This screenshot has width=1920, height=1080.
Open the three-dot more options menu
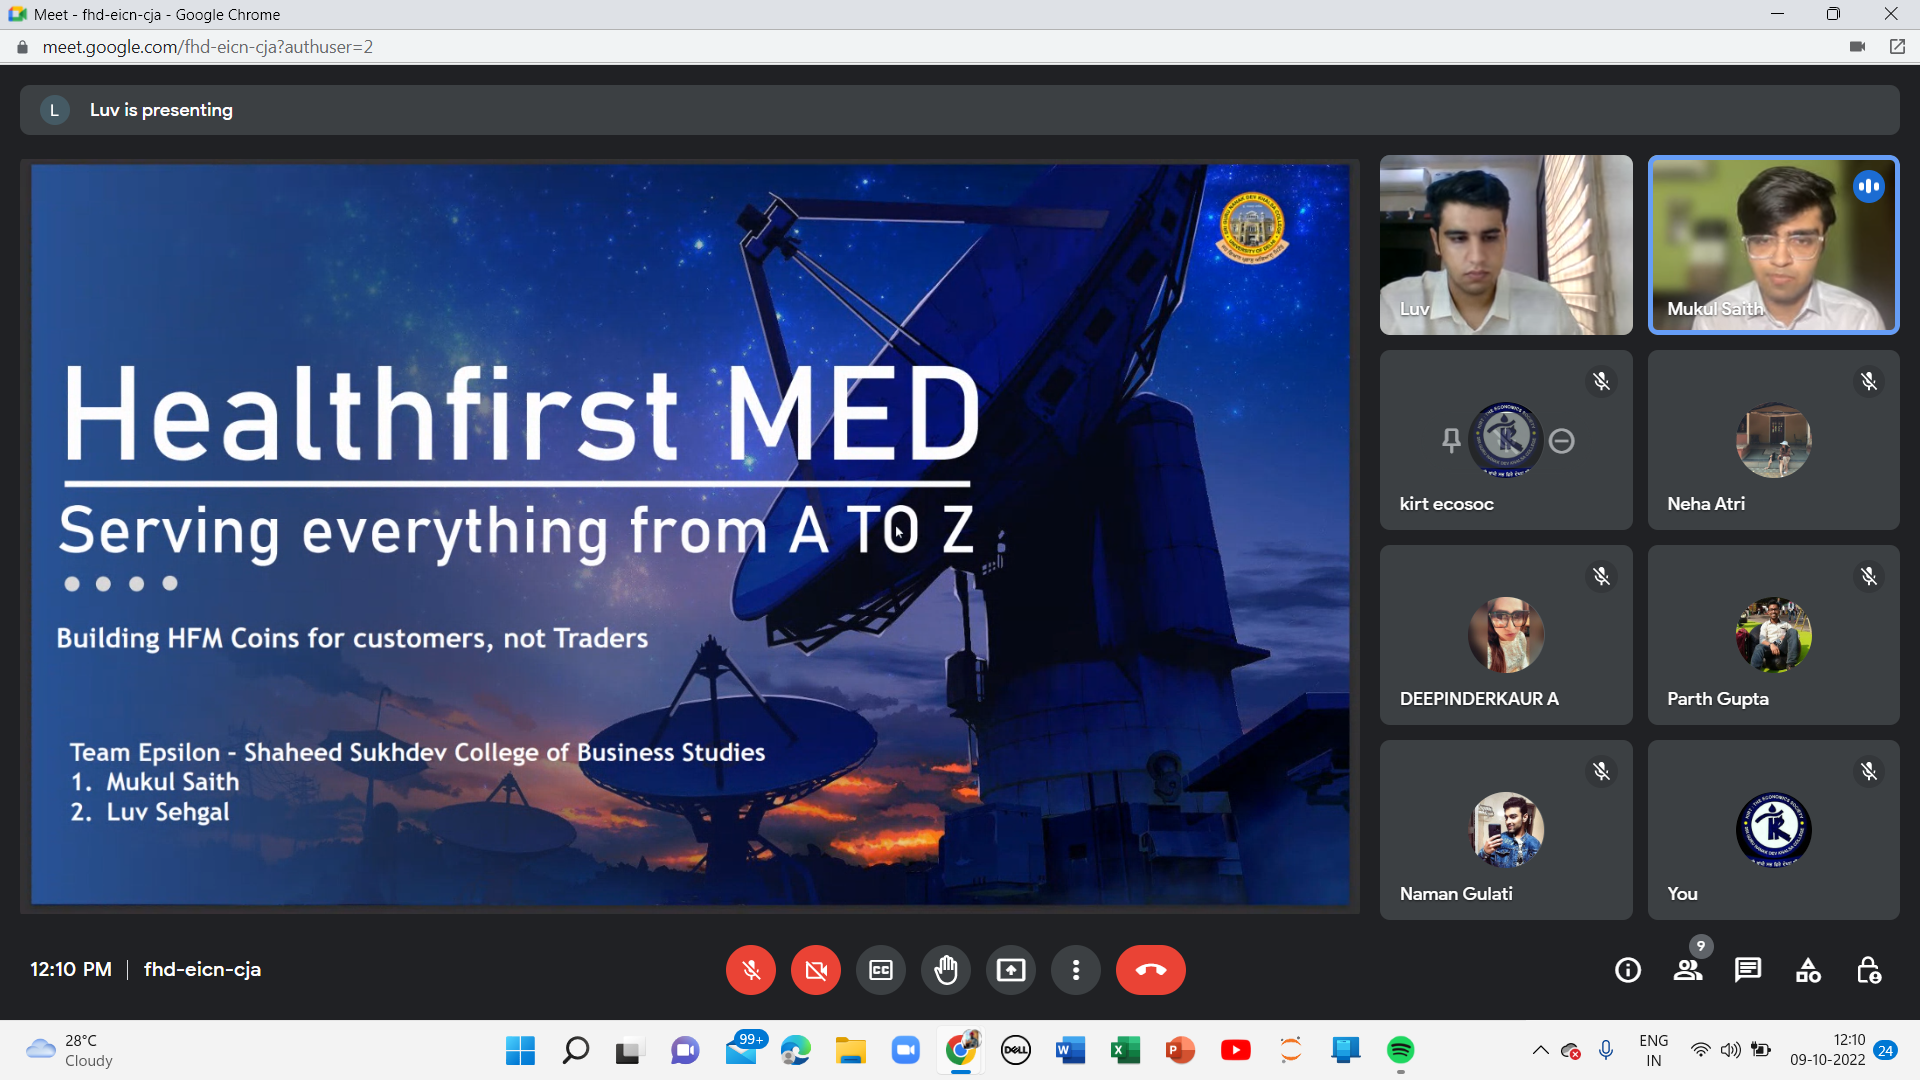(1076, 970)
